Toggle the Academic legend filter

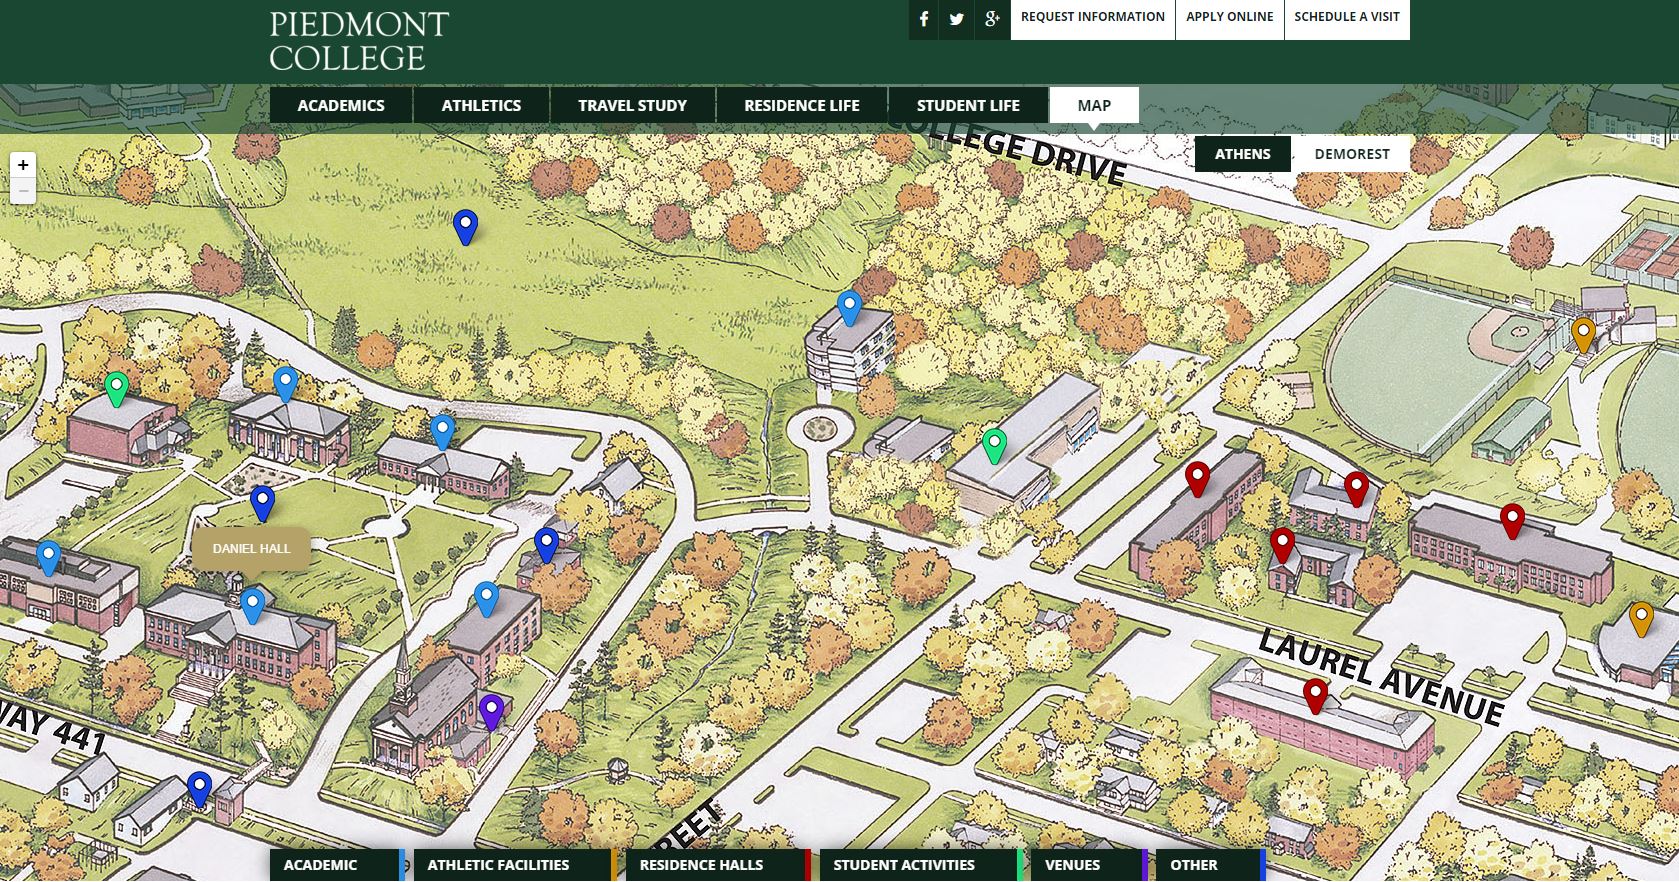337,865
